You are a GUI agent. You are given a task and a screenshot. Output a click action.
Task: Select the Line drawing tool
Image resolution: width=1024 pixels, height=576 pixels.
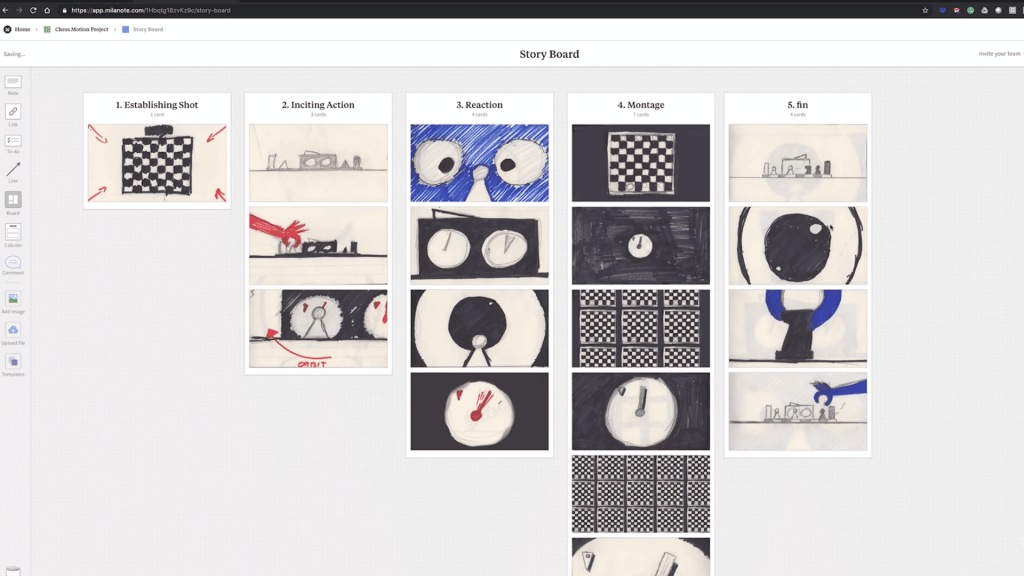point(13,170)
